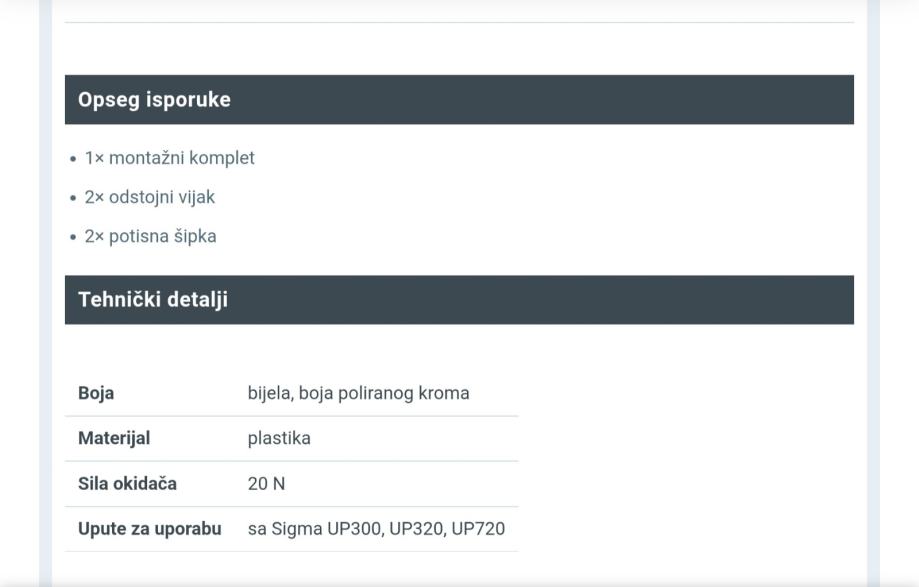
Task: Click the "UP720" model text
Action: pyautogui.click(x=478, y=528)
